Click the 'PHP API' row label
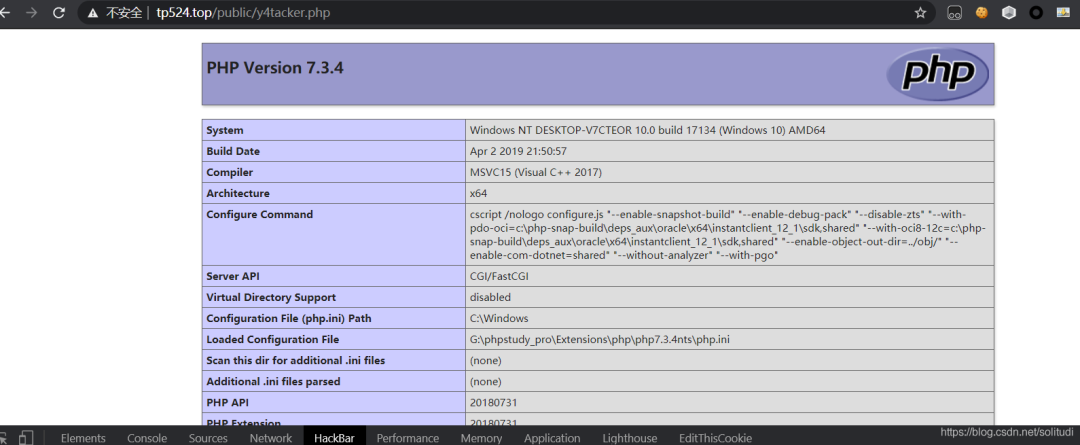This screenshot has width=1080, height=445. point(227,402)
